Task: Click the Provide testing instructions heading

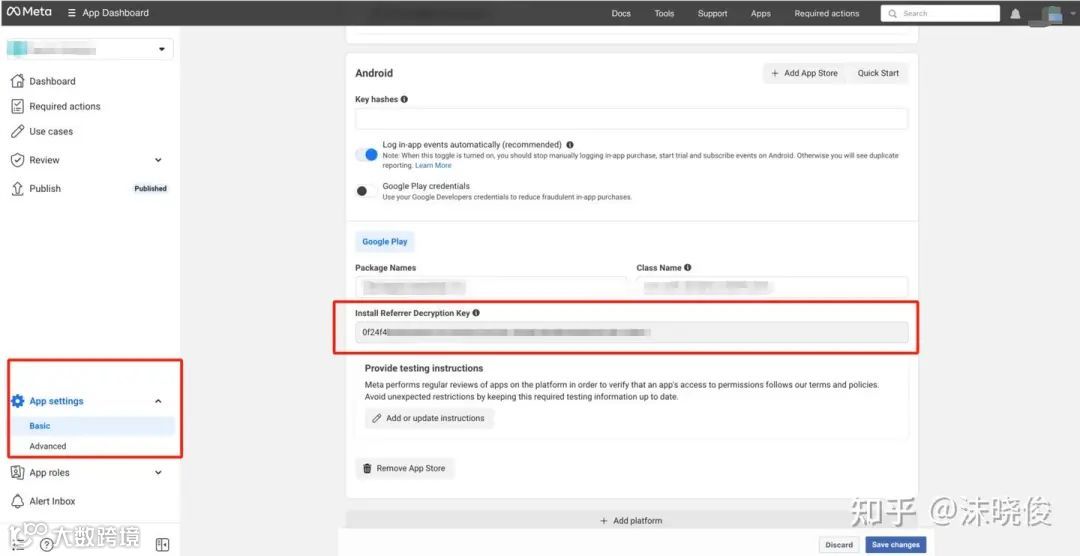Action: (x=424, y=368)
